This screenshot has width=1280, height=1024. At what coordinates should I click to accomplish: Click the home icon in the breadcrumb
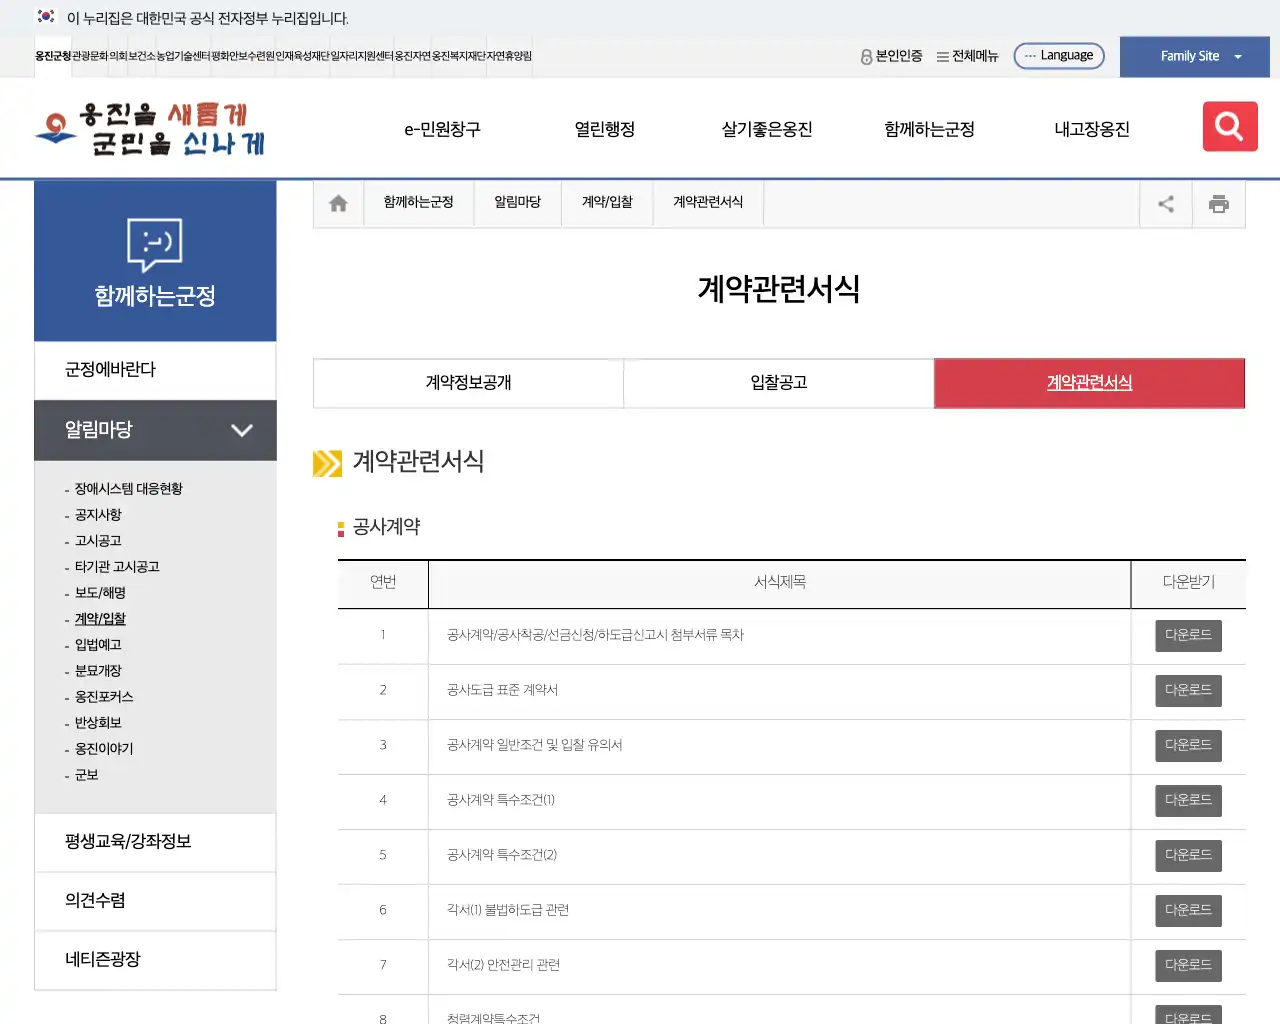[337, 202]
